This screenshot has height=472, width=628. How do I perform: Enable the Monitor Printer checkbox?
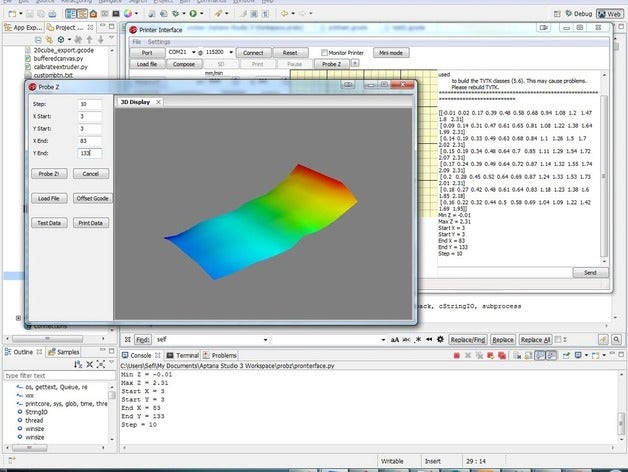(326, 52)
